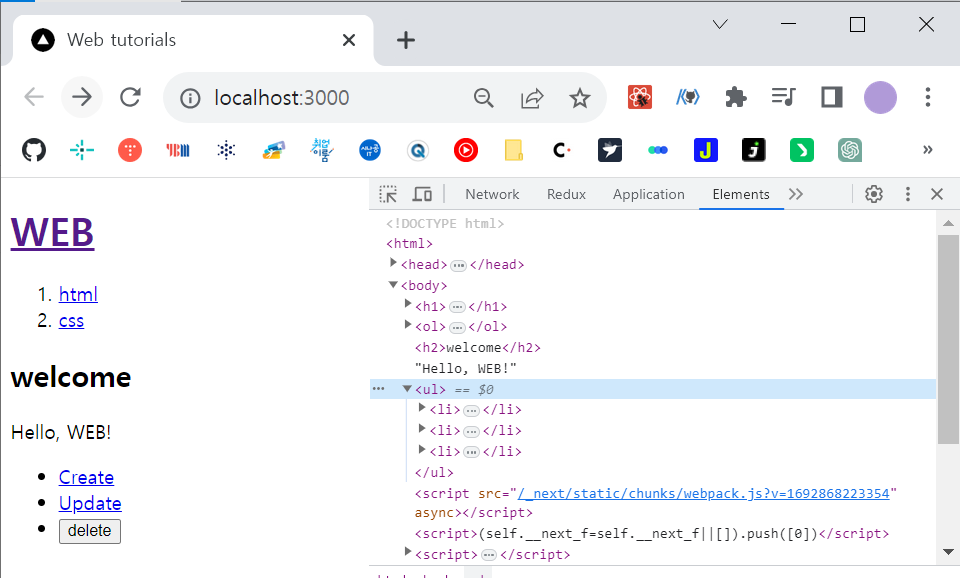Open the ChatGPT bookmark
Screen dimensions: 960x578
850,150
